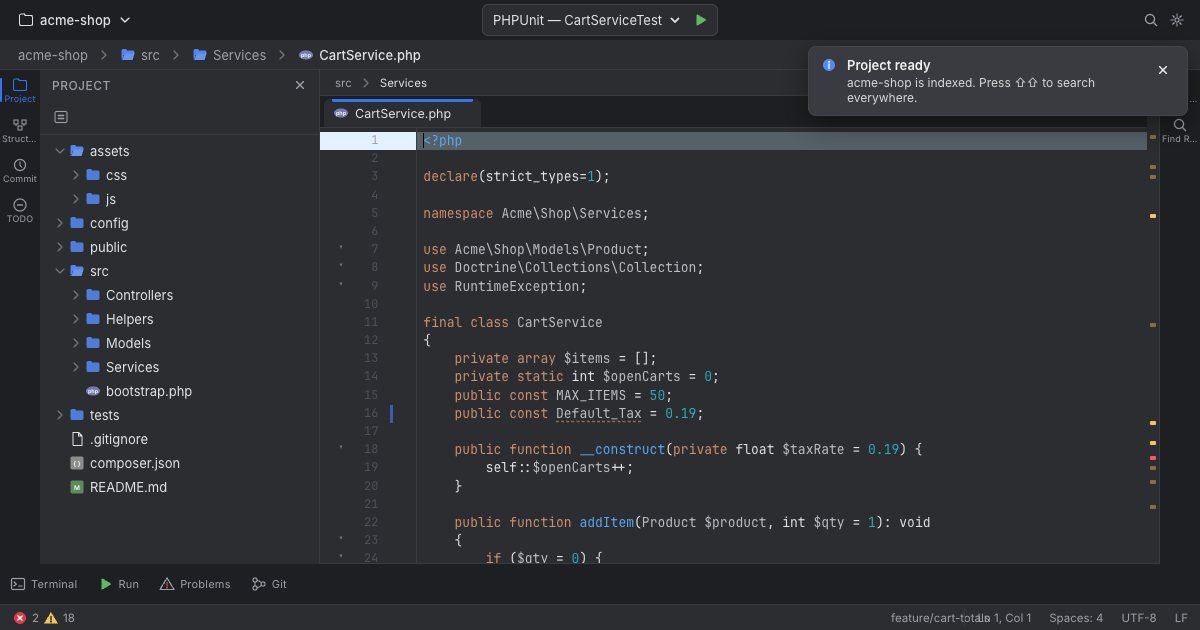Open Search Everywhere magnifier icon

pyautogui.click(x=1151, y=20)
